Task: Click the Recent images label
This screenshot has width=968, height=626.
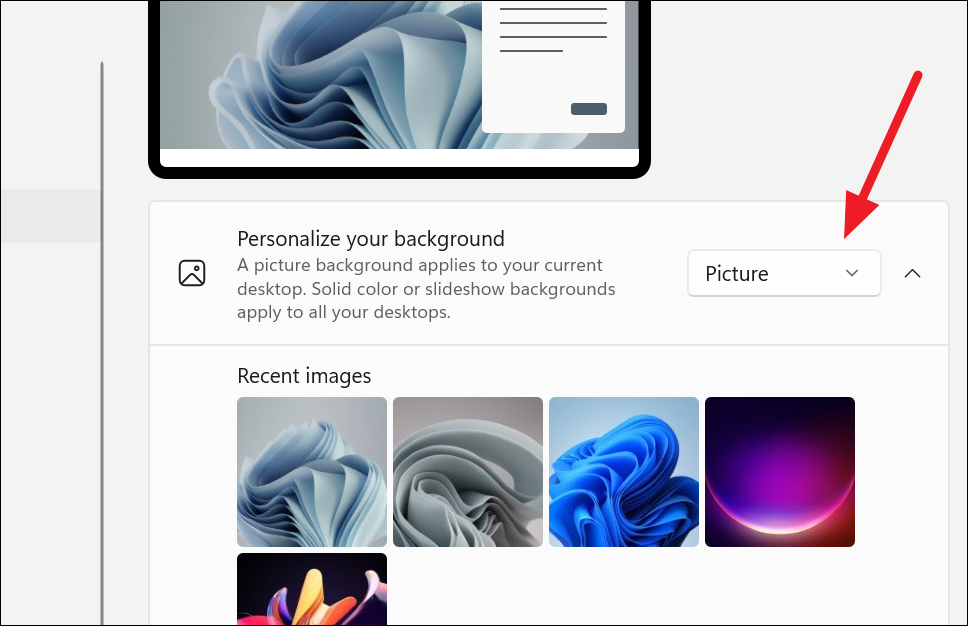Action: coord(304,375)
